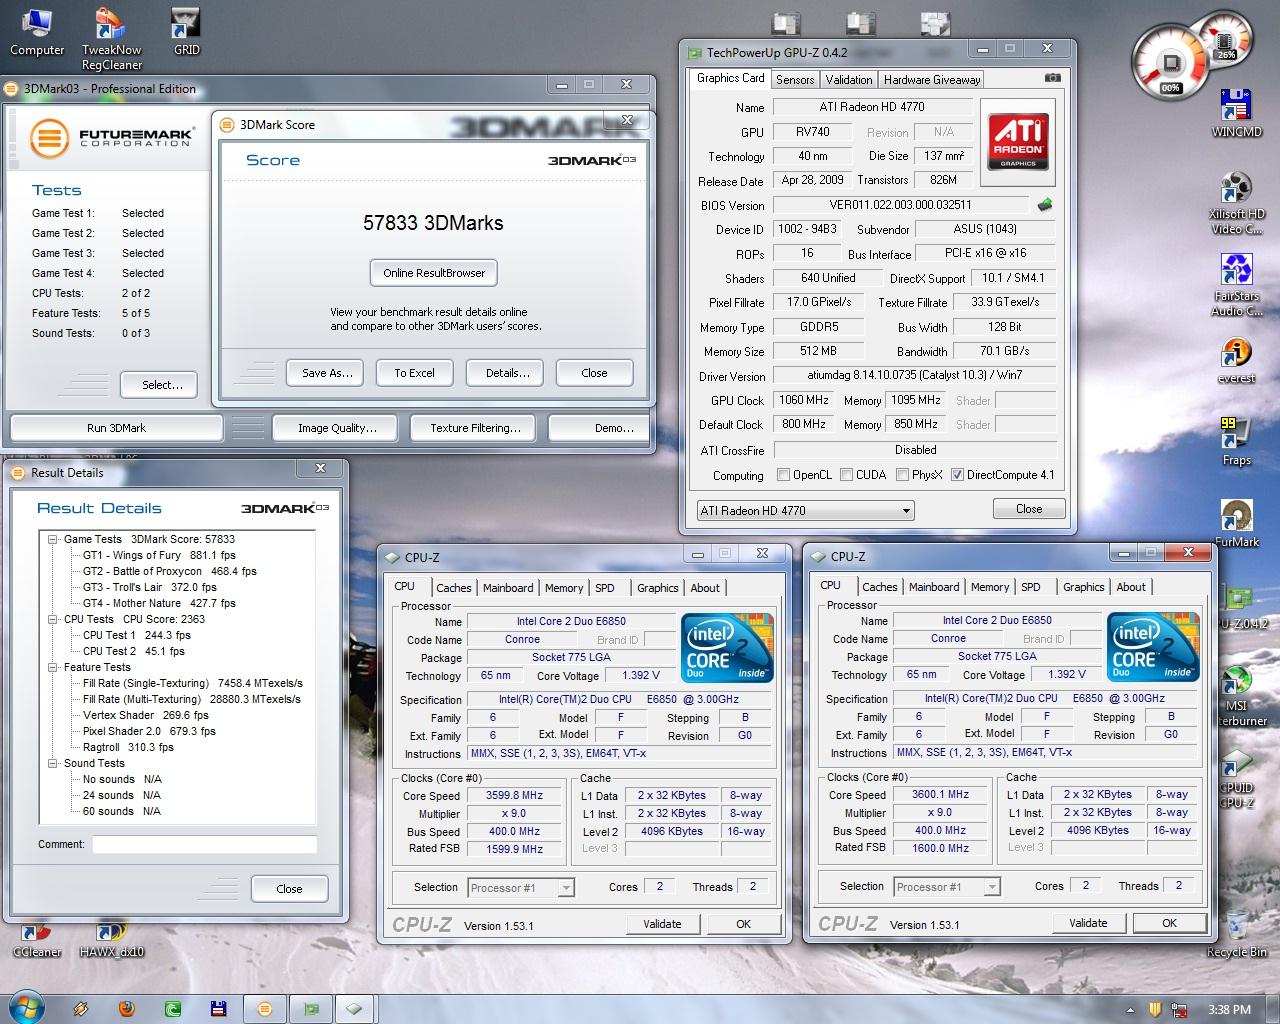
Task: Open the HAWX_dx10 desktop shortcut
Action: tap(111, 938)
